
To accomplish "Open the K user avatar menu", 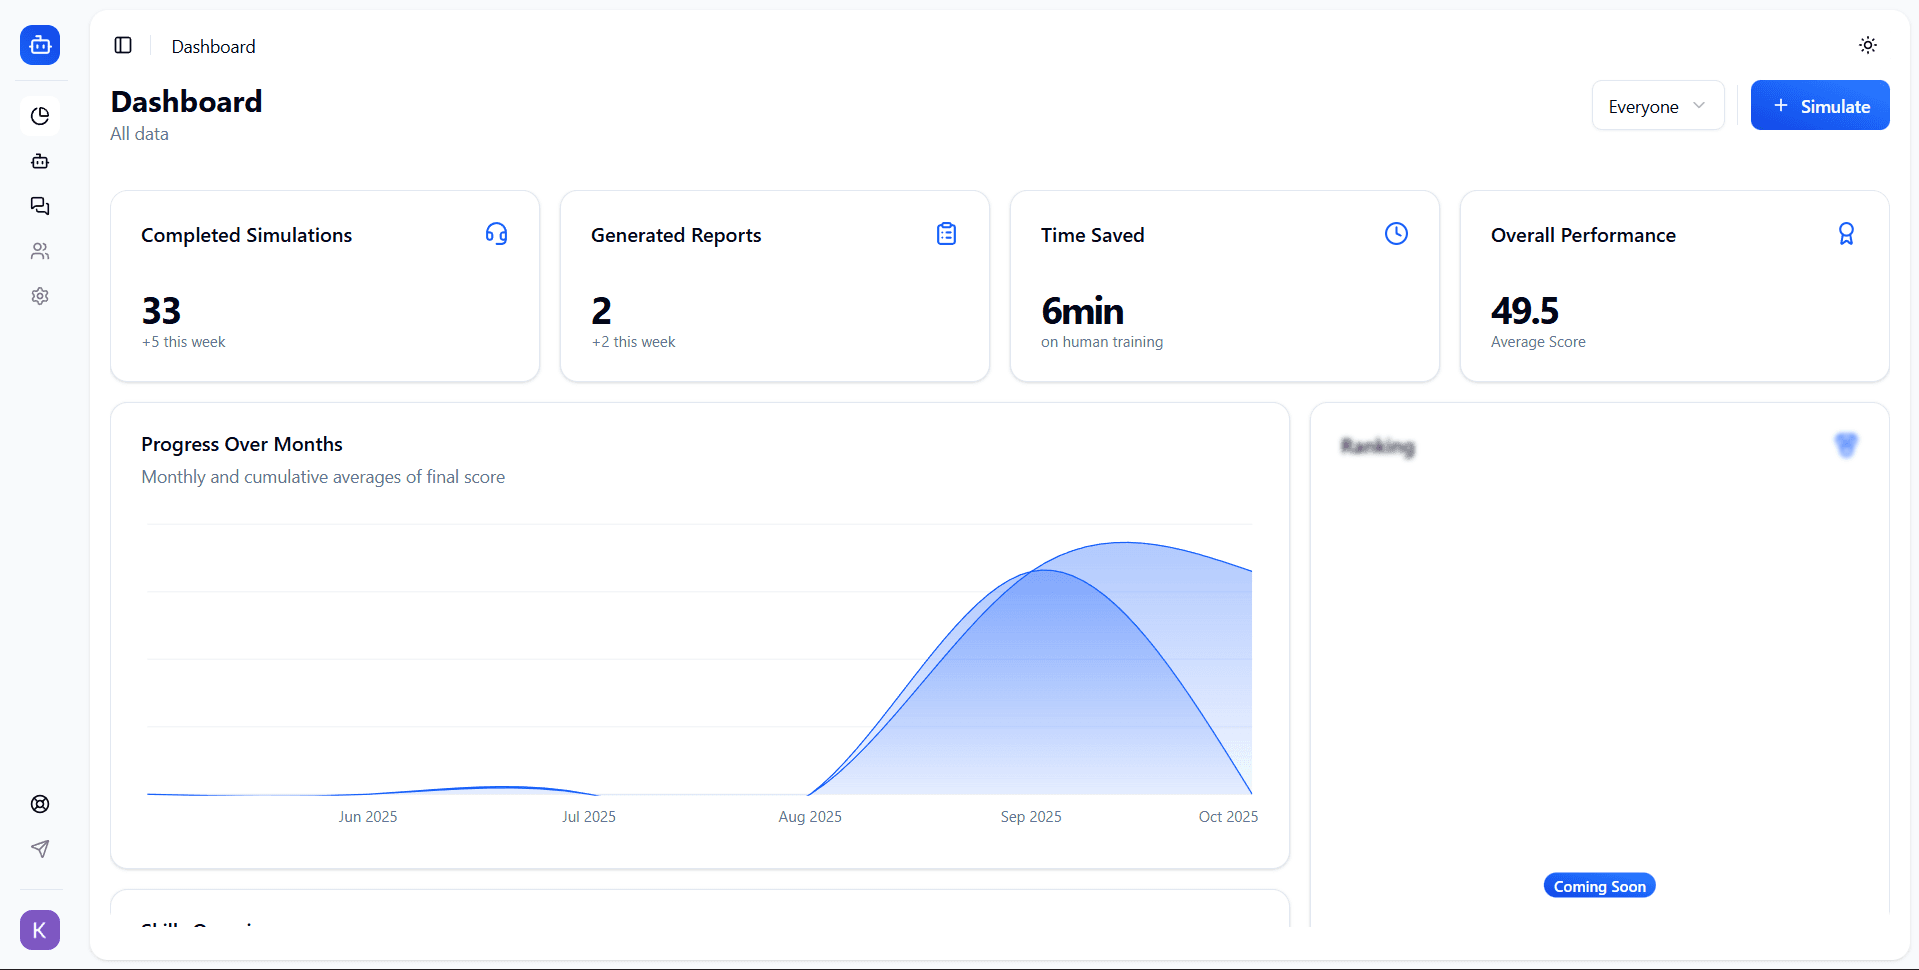I will tap(40, 930).
